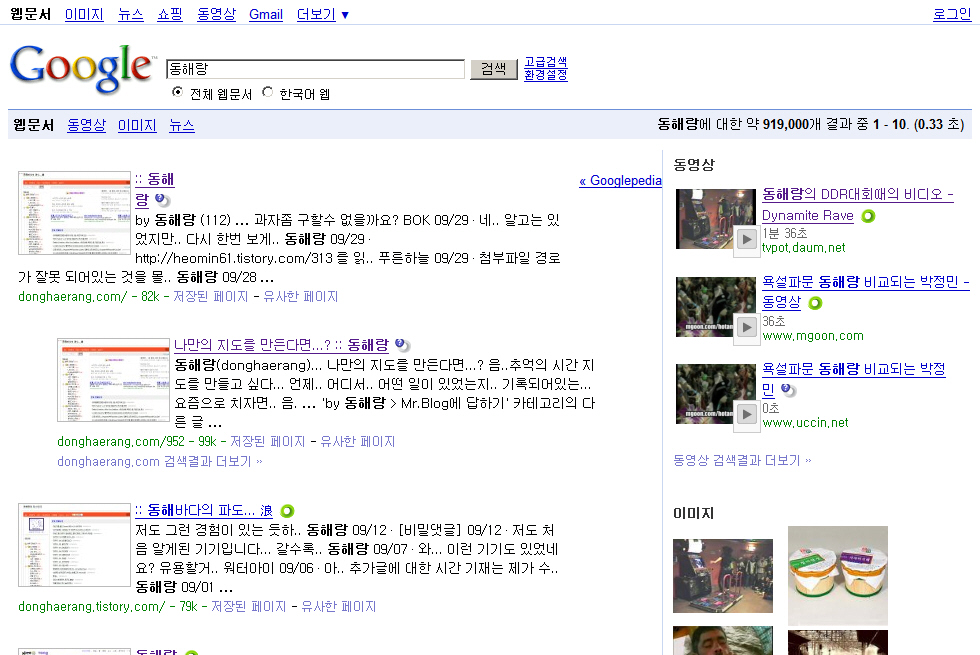Open similar pages for donghaerang.com/ result
This screenshot has width=980, height=655.
pos(300,296)
